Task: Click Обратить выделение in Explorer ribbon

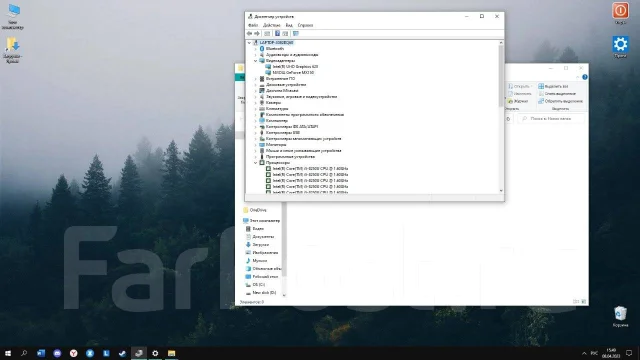Action: point(560,101)
